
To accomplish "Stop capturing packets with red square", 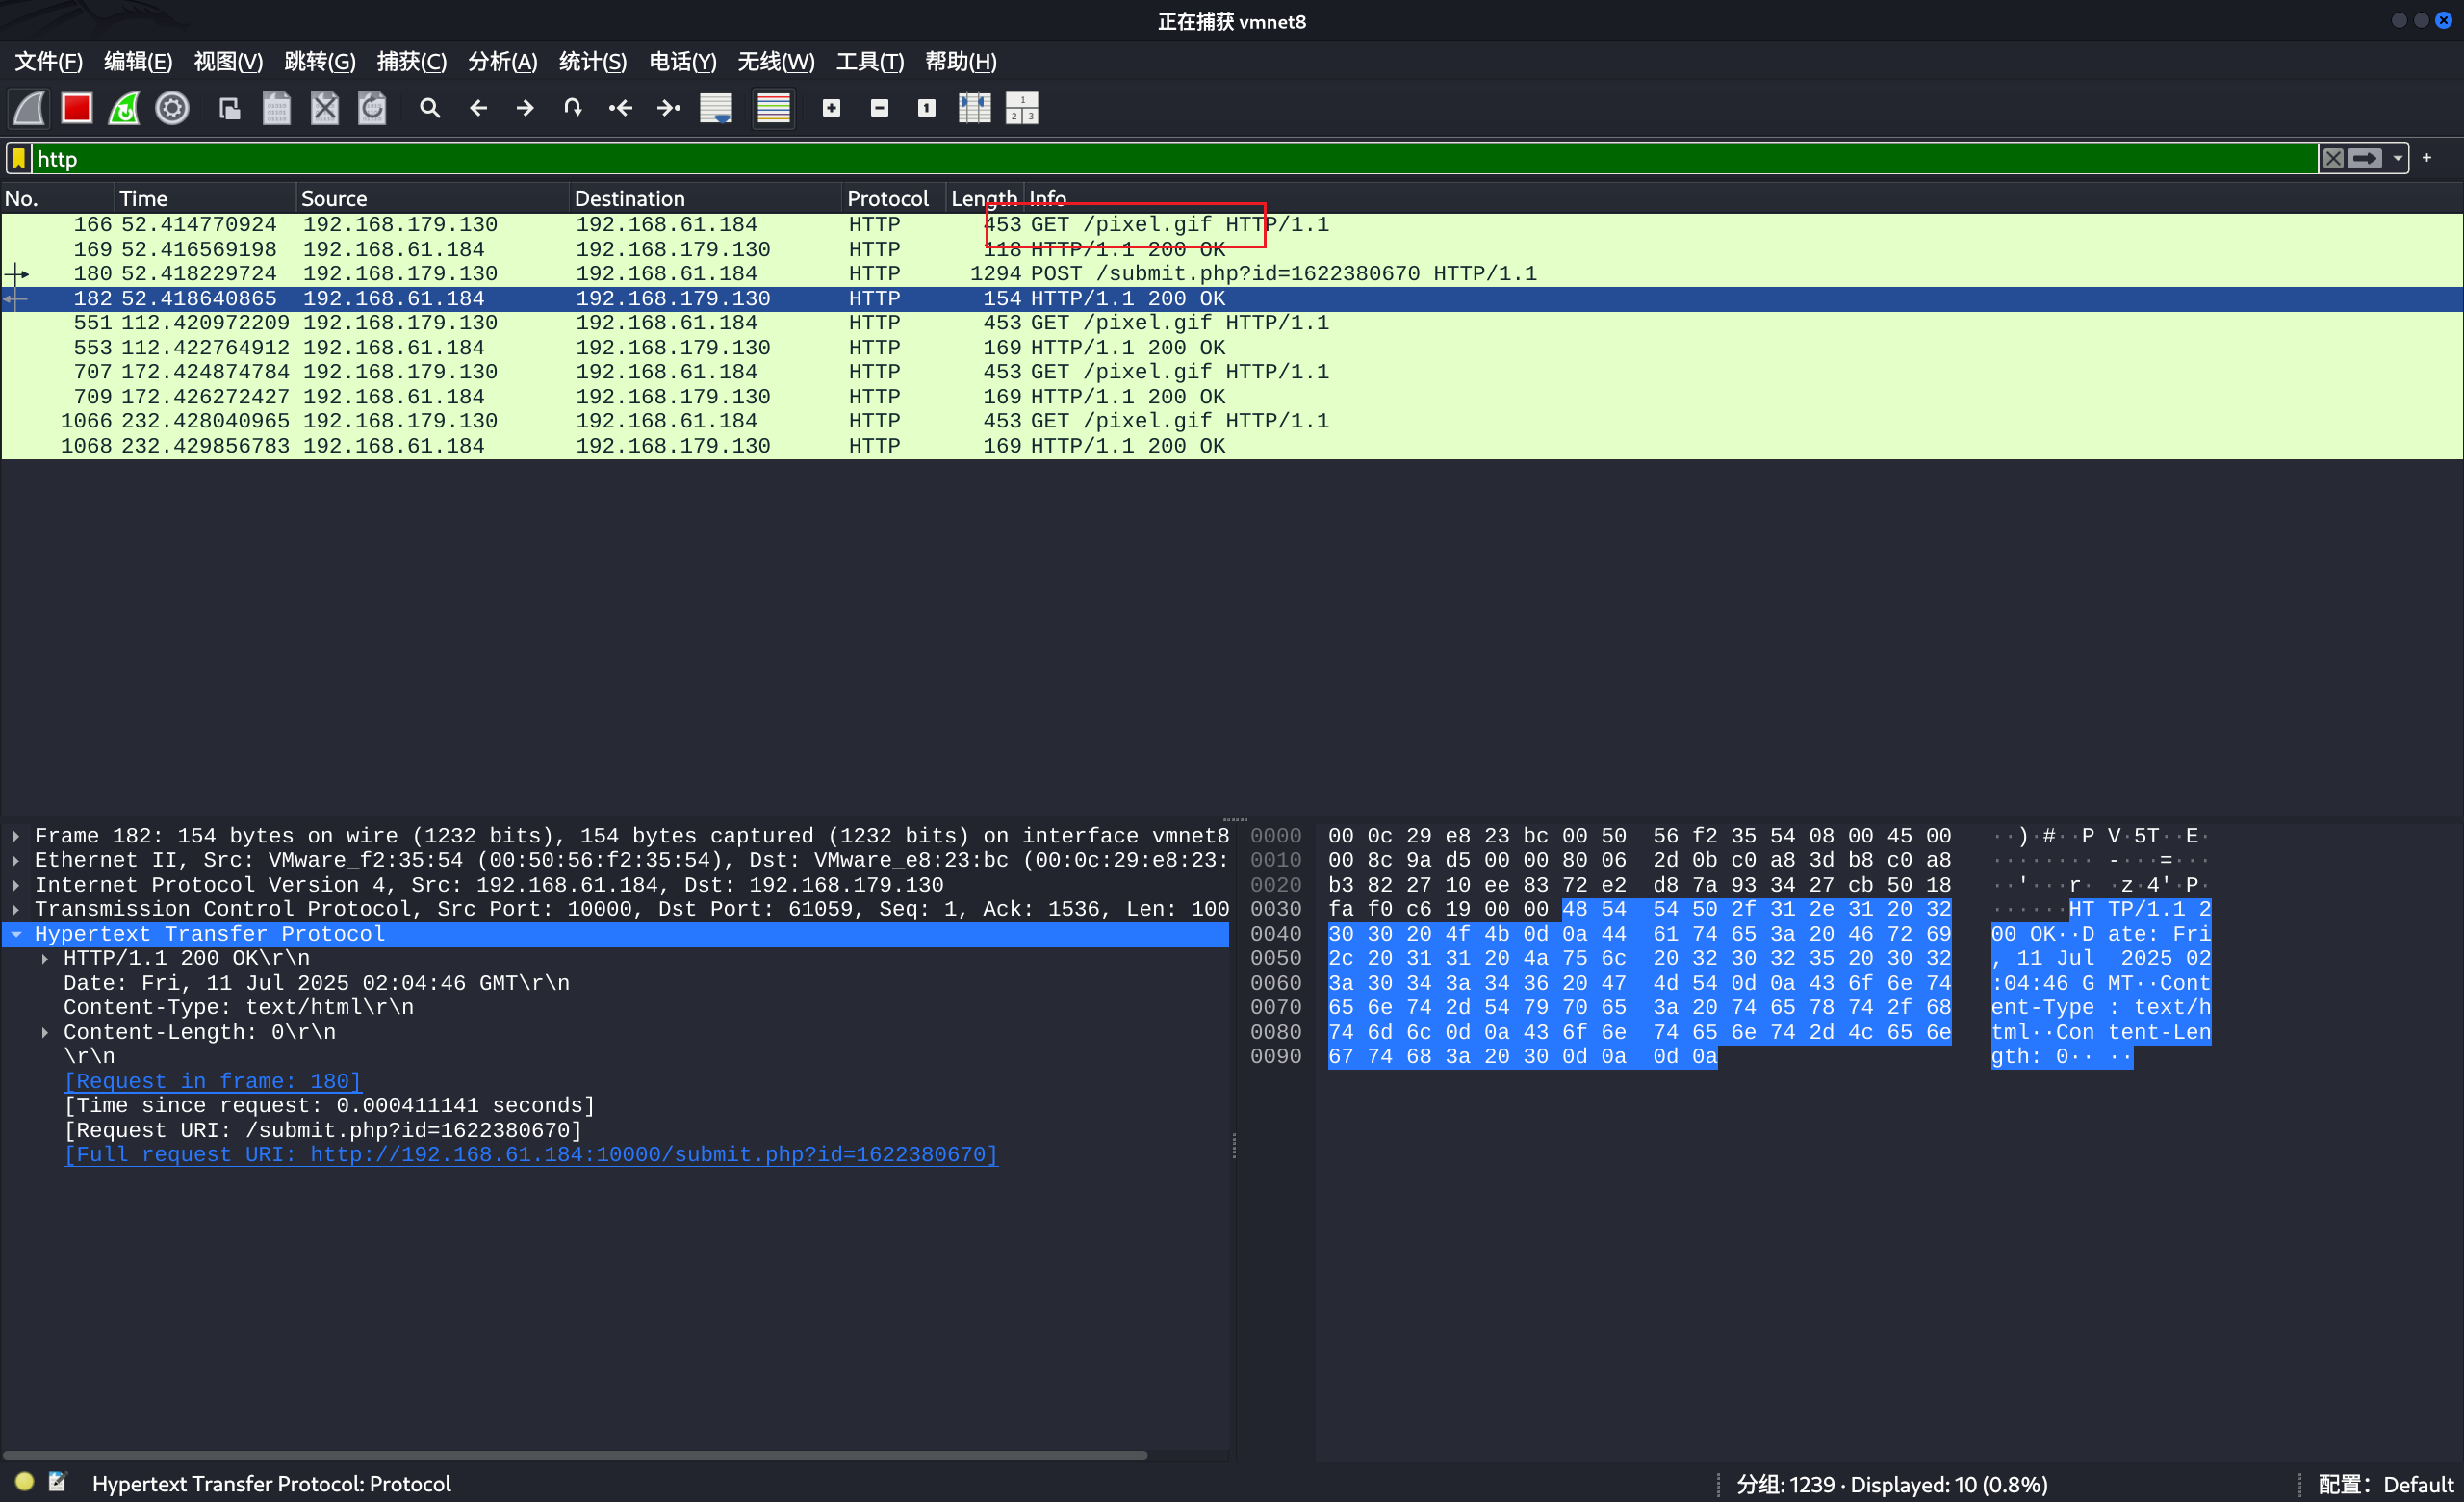I will click(77, 108).
